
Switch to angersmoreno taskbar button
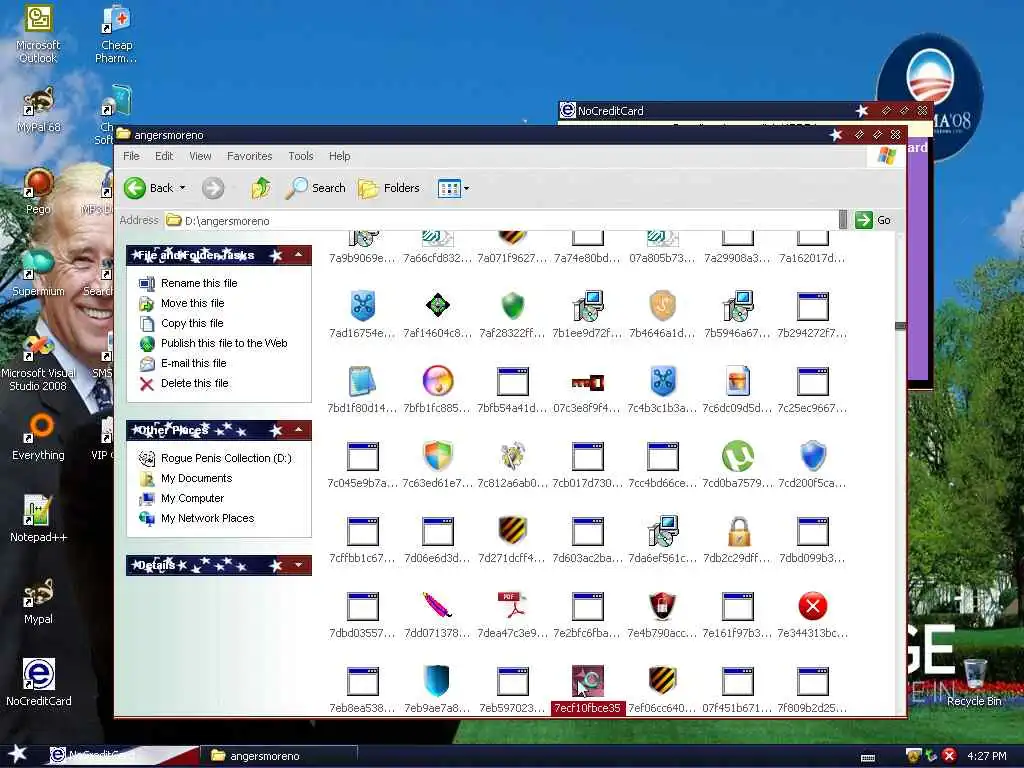pos(280,756)
